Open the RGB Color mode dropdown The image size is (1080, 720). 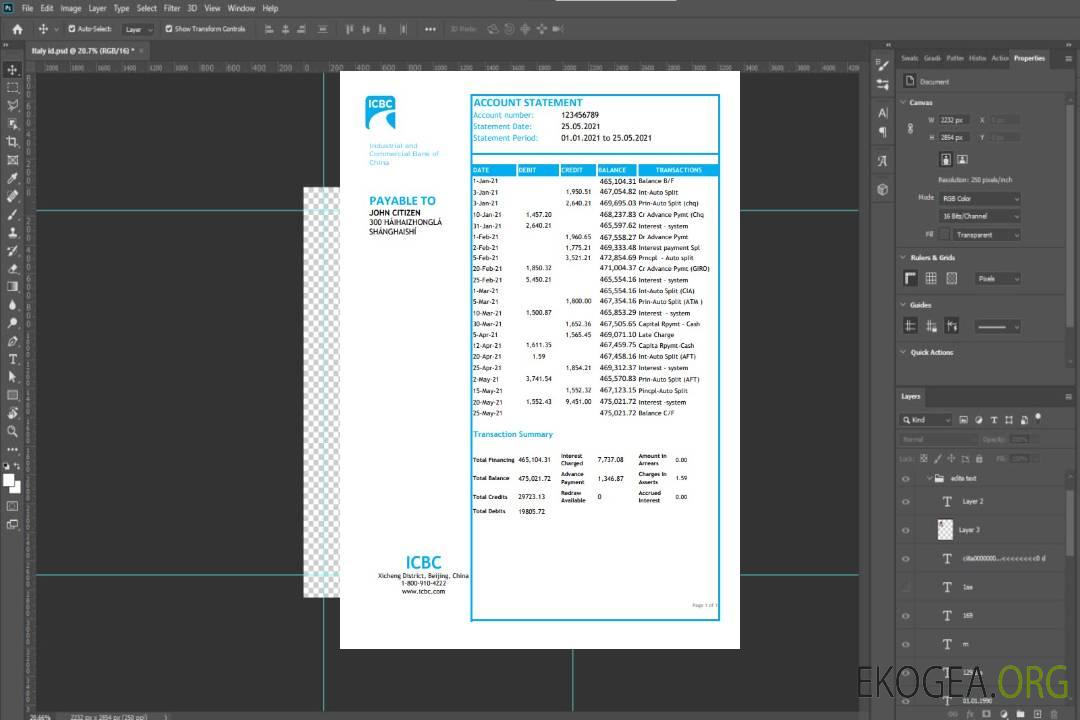[979, 198]
